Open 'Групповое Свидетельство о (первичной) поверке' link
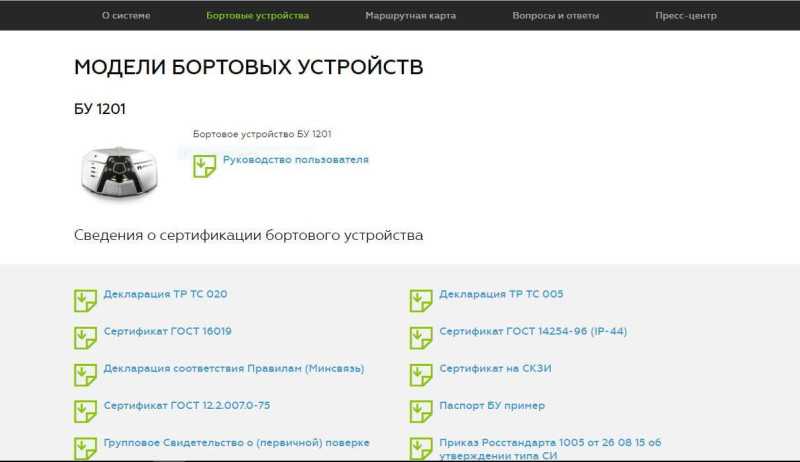 pos(236,443)
